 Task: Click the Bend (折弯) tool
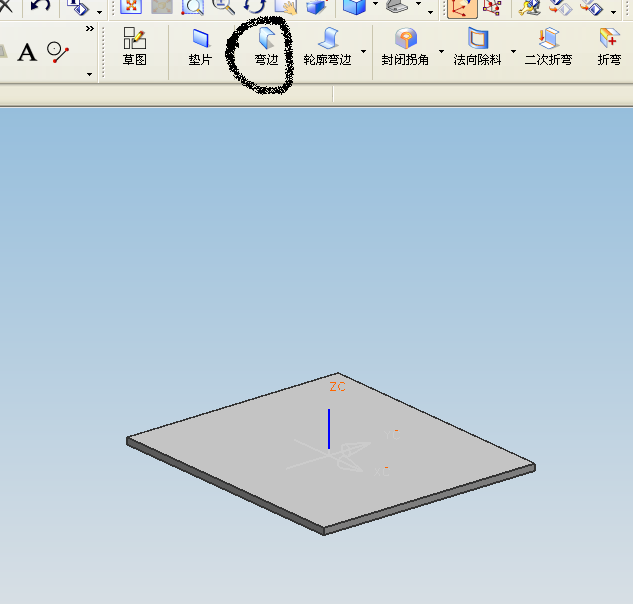(609, 46)
